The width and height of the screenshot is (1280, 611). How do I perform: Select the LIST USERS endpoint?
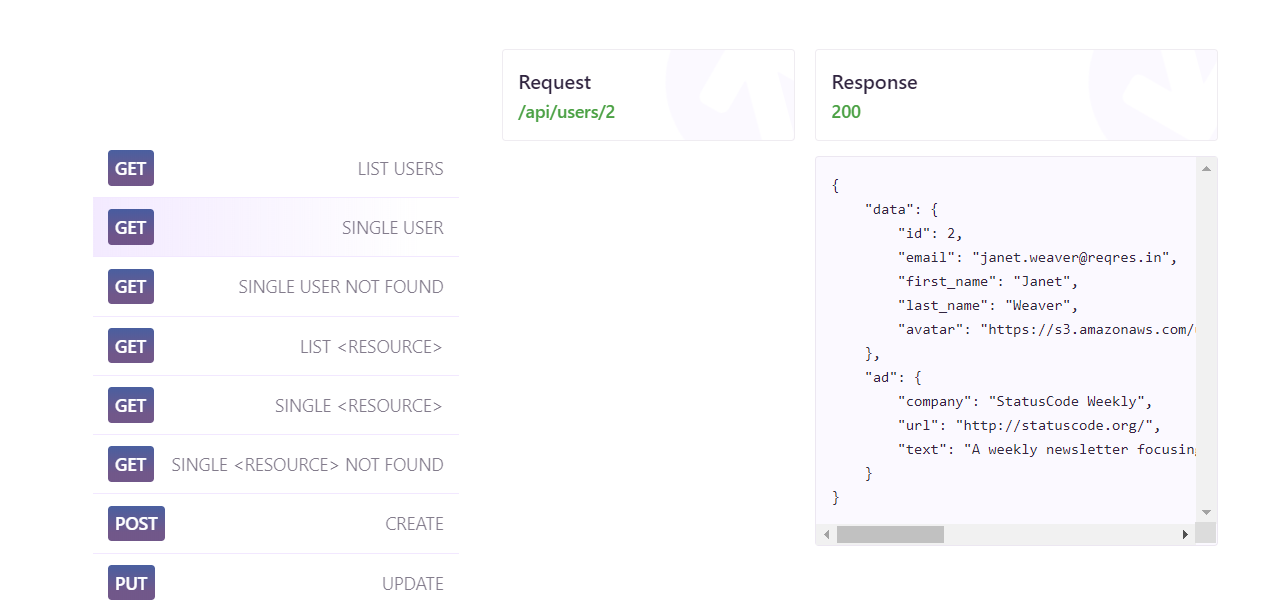[400, 168]
